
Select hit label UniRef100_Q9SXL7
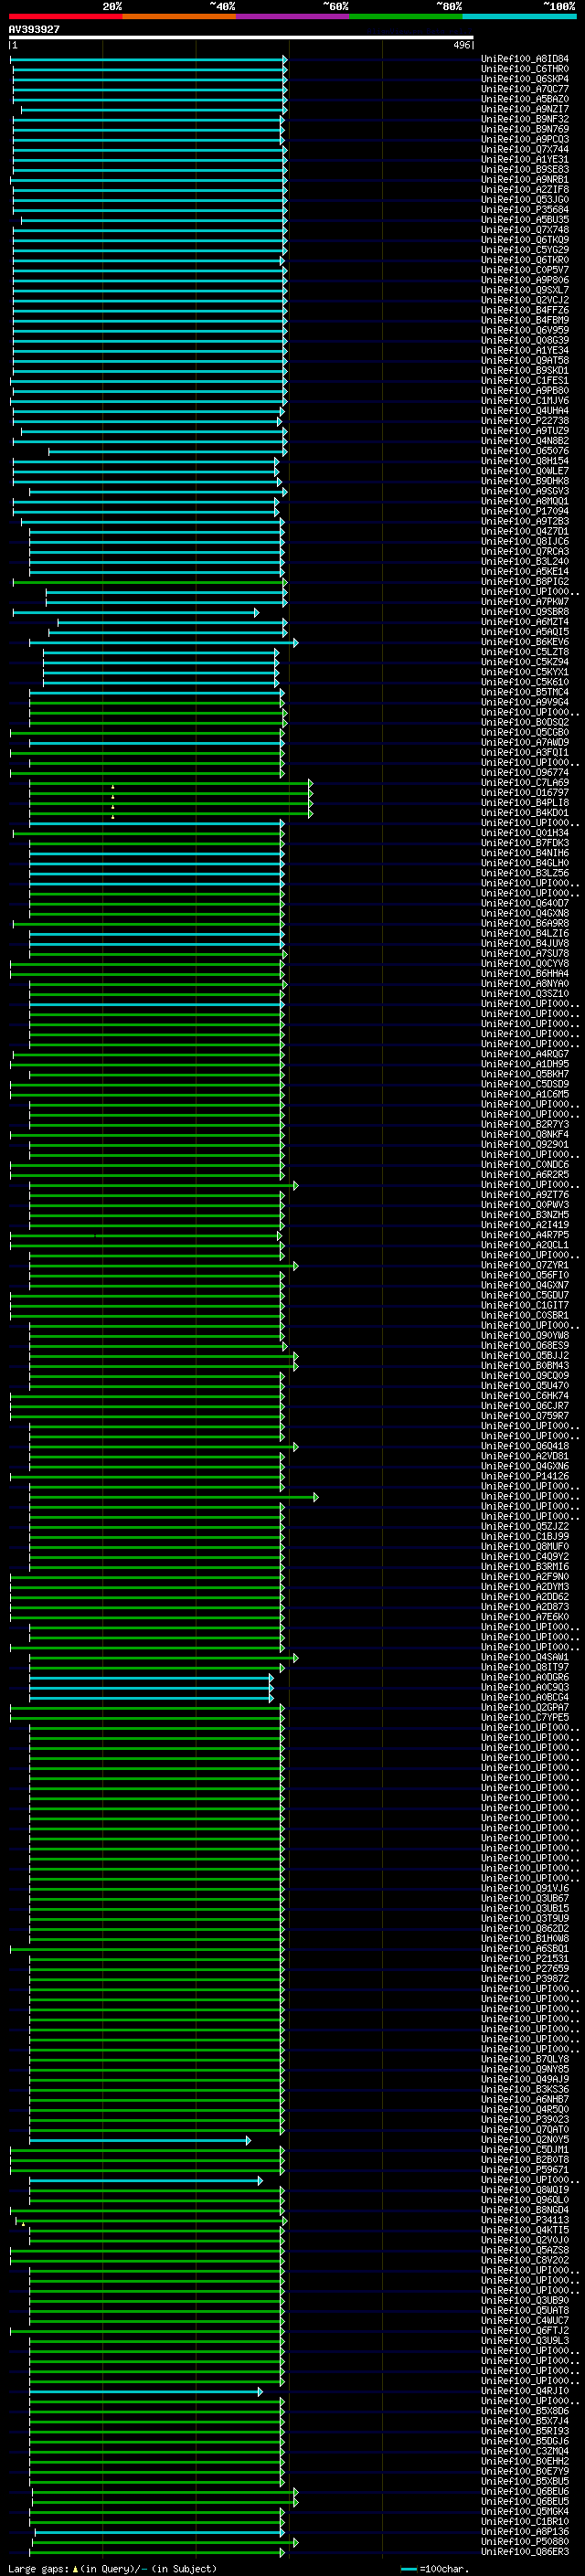coord(525,290)
